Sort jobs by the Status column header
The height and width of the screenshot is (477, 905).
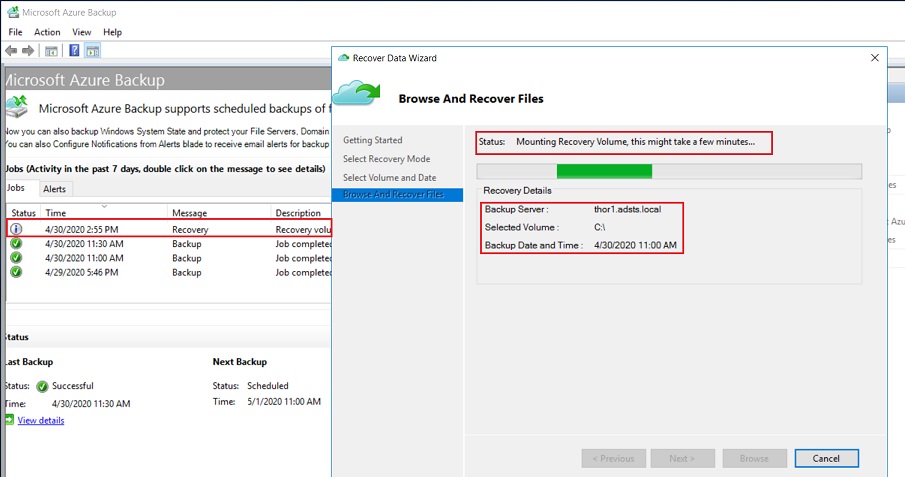tap(24, 213)
